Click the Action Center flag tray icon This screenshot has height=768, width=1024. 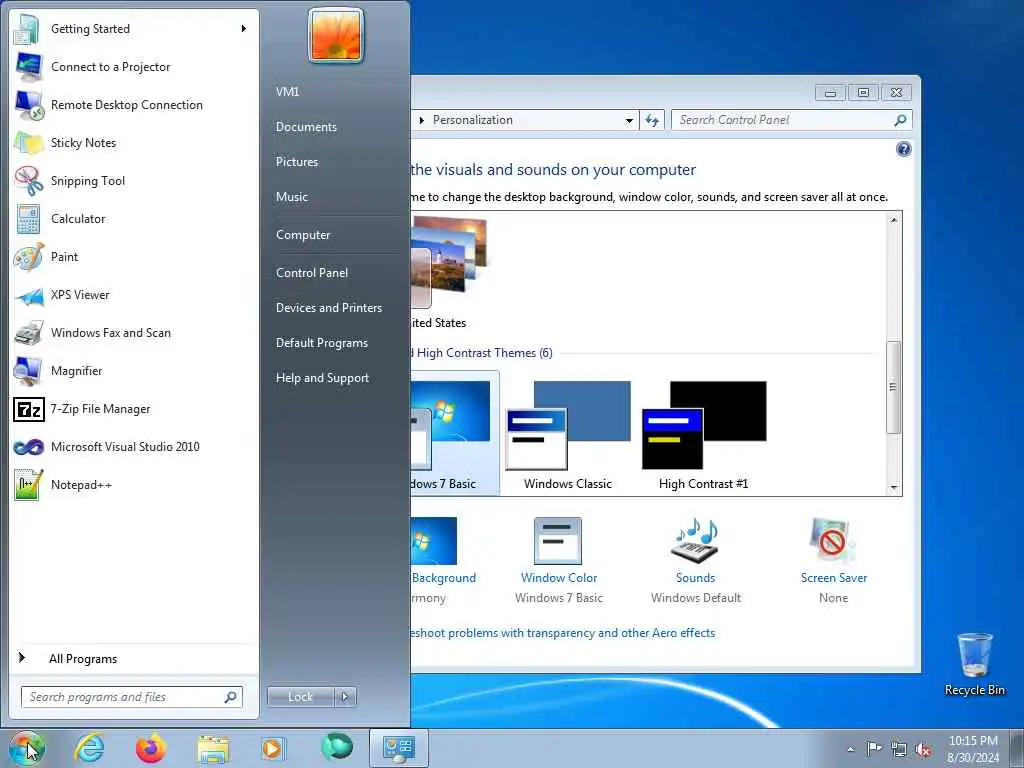pos(873,748)
